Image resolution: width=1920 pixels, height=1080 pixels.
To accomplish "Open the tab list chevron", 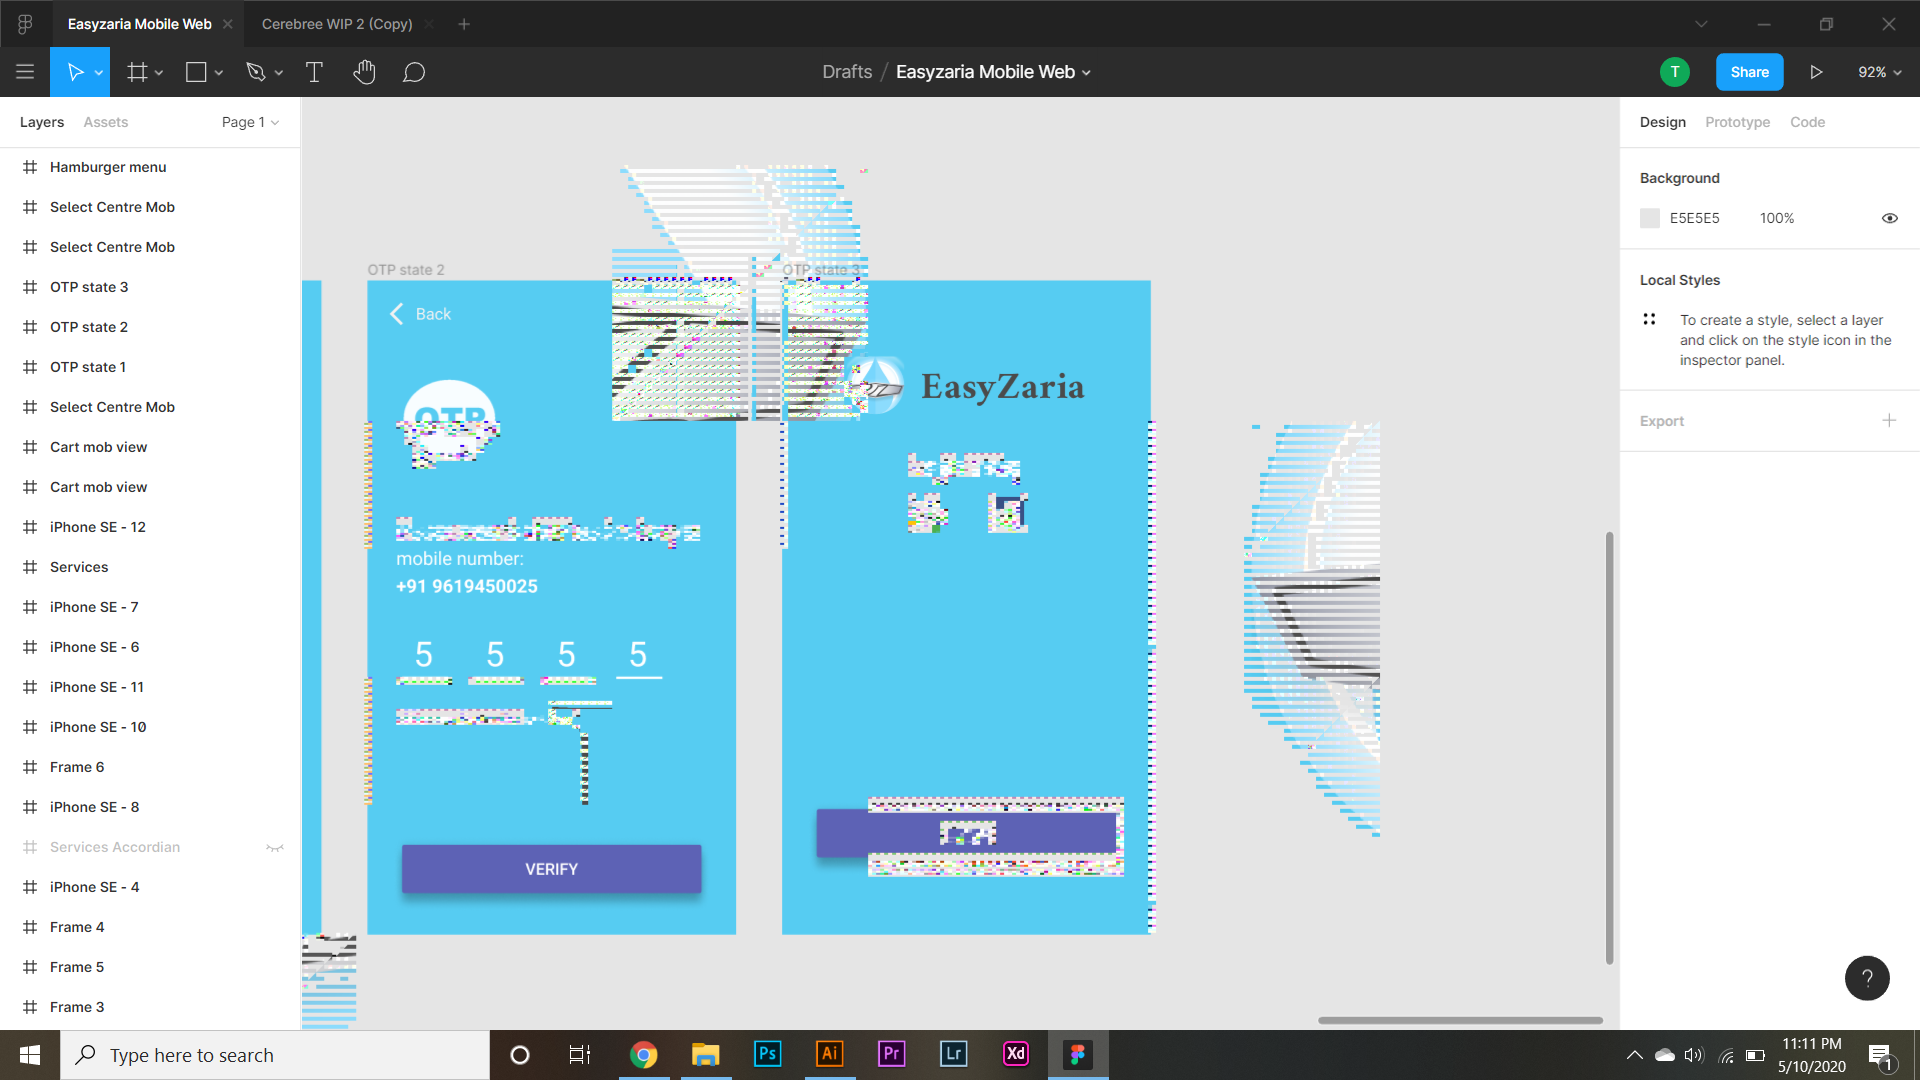I will [1701, 24].
